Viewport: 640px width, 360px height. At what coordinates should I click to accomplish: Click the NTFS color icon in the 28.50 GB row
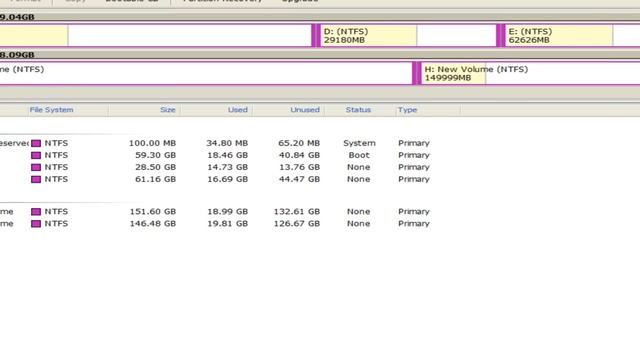point(36,167)
